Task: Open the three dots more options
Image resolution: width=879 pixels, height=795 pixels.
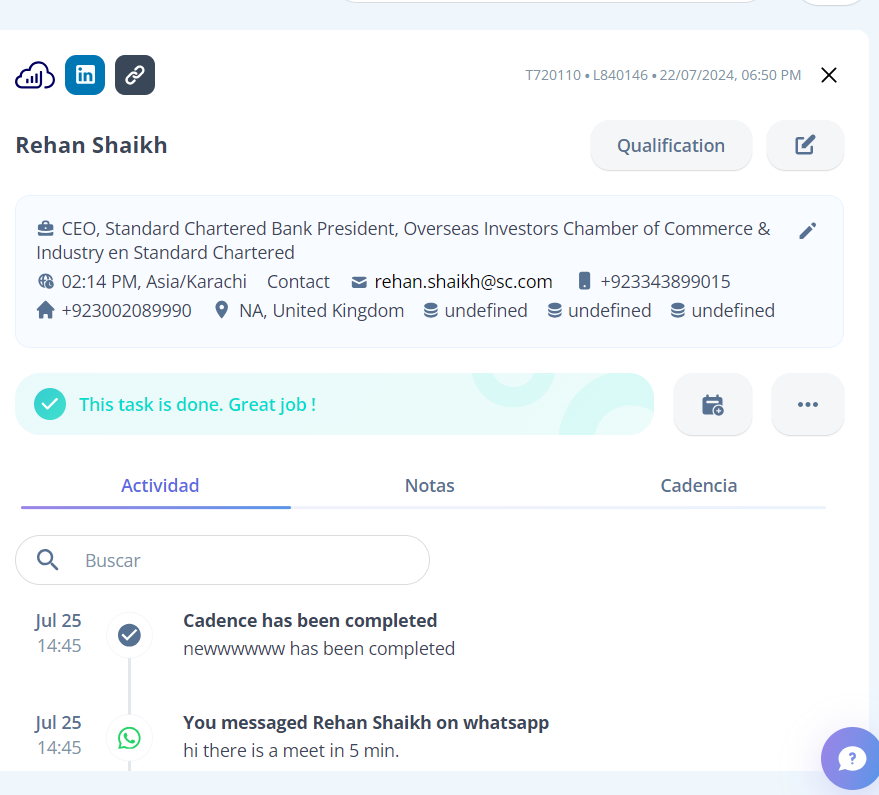Action: [808, 405]
